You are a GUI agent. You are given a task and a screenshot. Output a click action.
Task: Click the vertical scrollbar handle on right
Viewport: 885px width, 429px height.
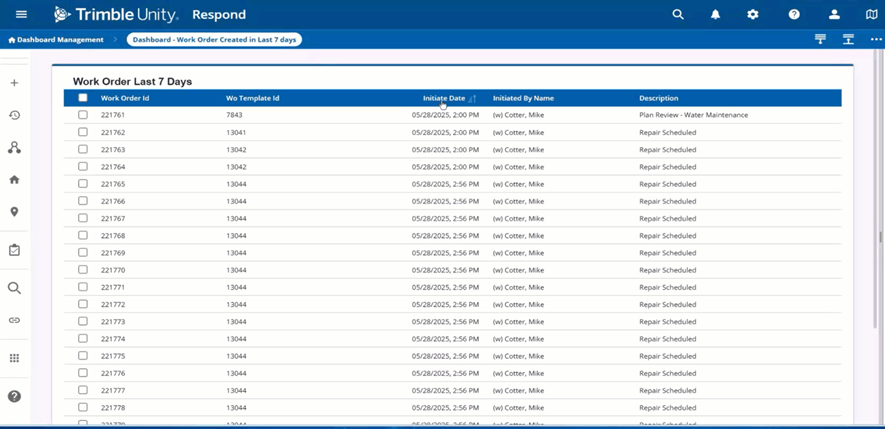[x=880, y=237]
